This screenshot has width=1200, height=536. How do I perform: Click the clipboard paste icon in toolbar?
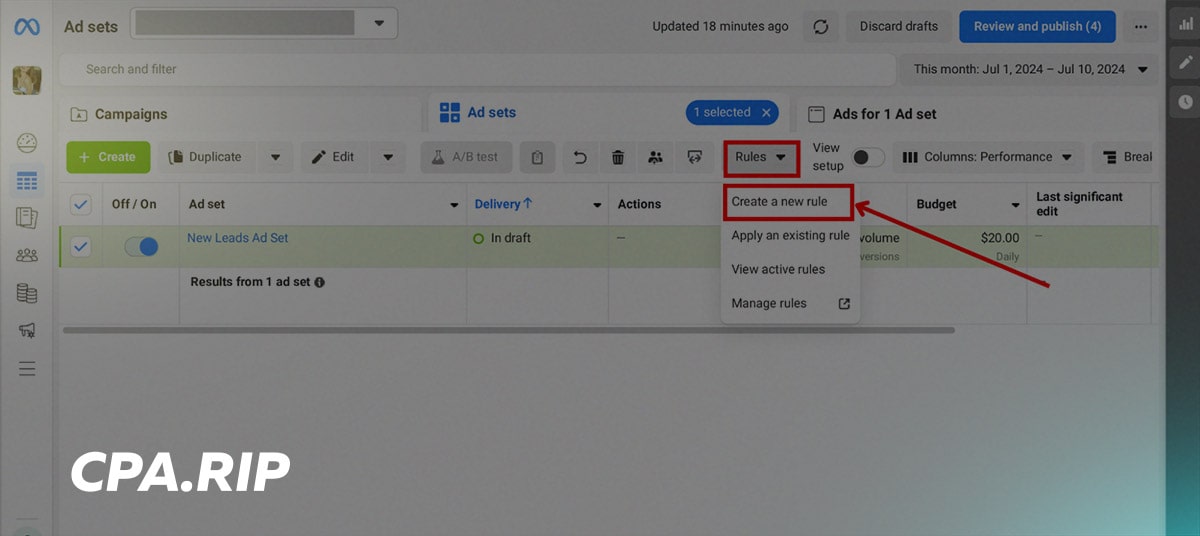coord(538,157)
